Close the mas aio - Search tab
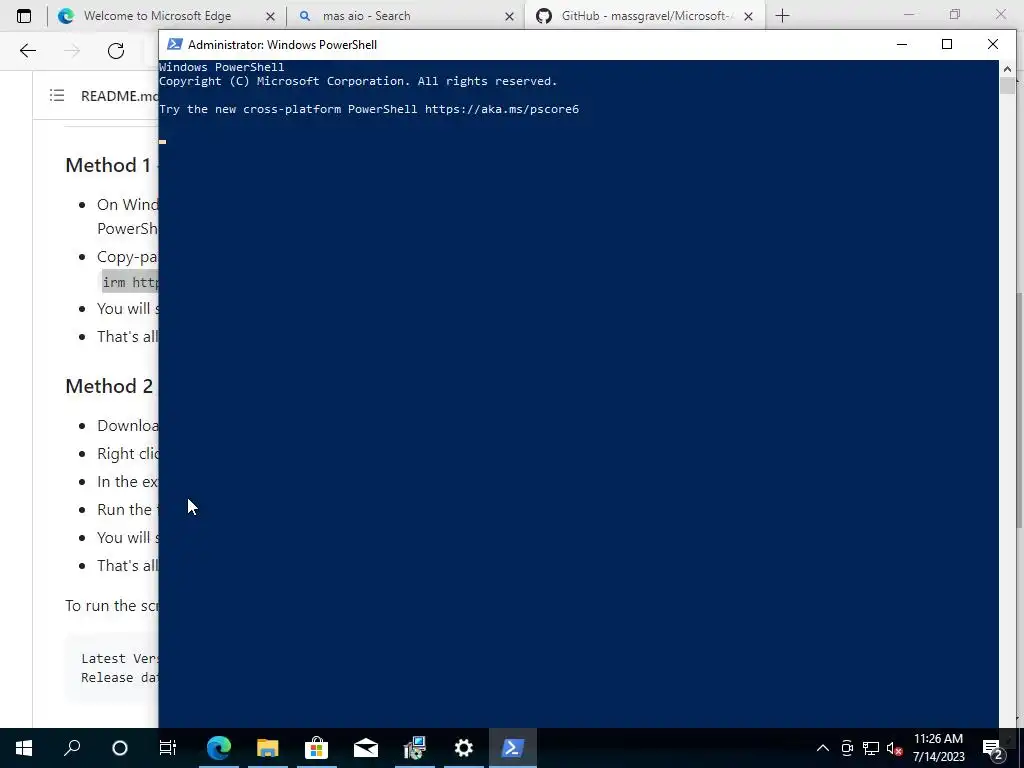1024x768 pixels. 509,16
